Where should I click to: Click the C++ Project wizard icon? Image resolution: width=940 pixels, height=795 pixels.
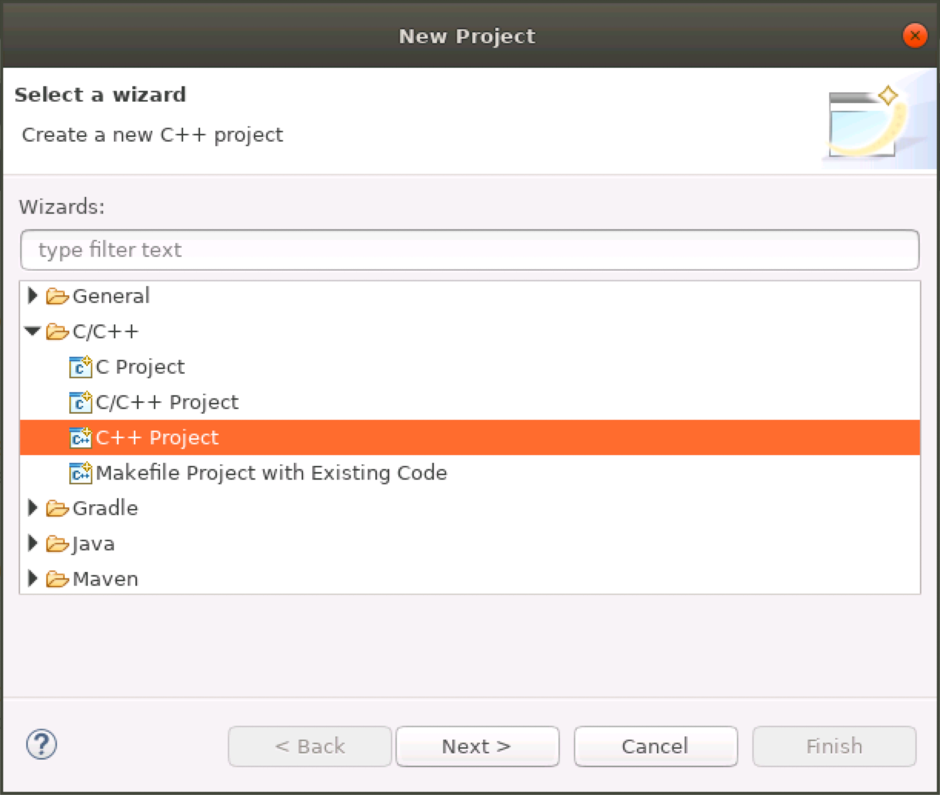point(80,438)
